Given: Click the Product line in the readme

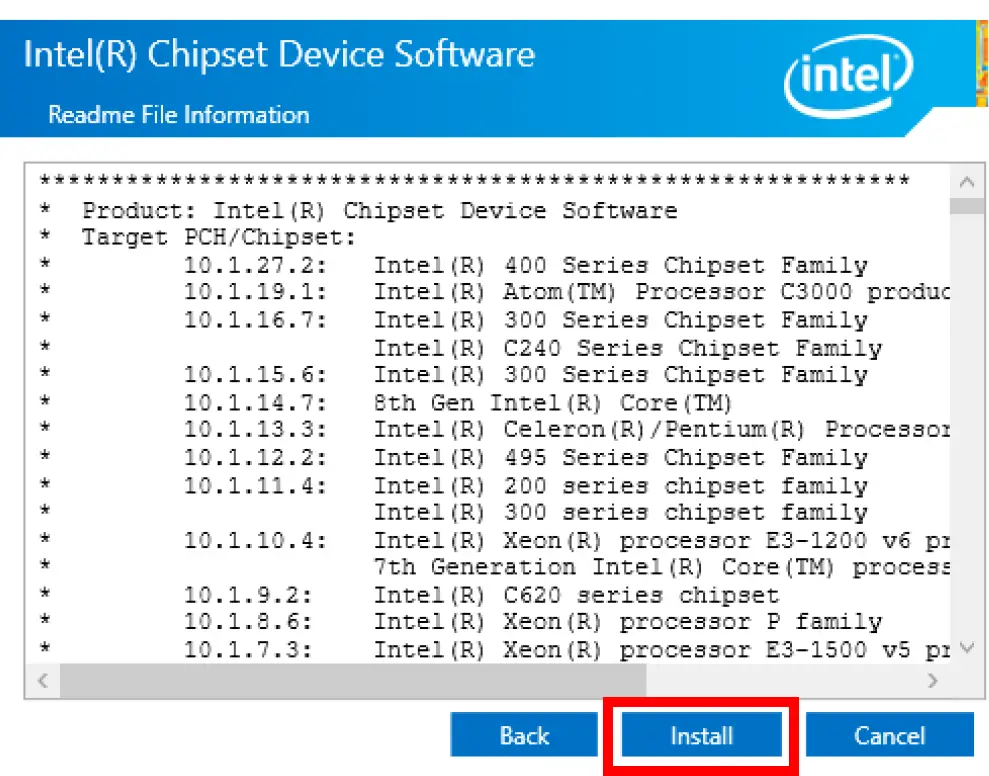Looking at the screenshot, I should [379, 211].
